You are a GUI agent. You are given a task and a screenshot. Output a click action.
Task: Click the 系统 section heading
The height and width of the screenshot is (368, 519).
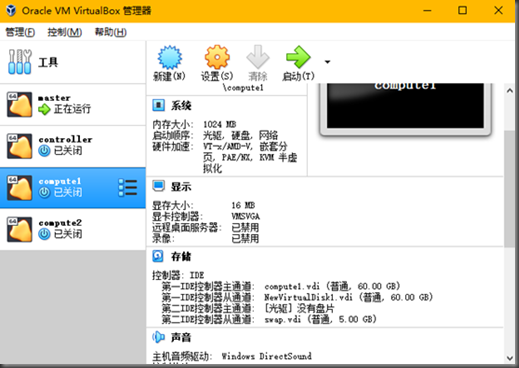pos(181,106)
